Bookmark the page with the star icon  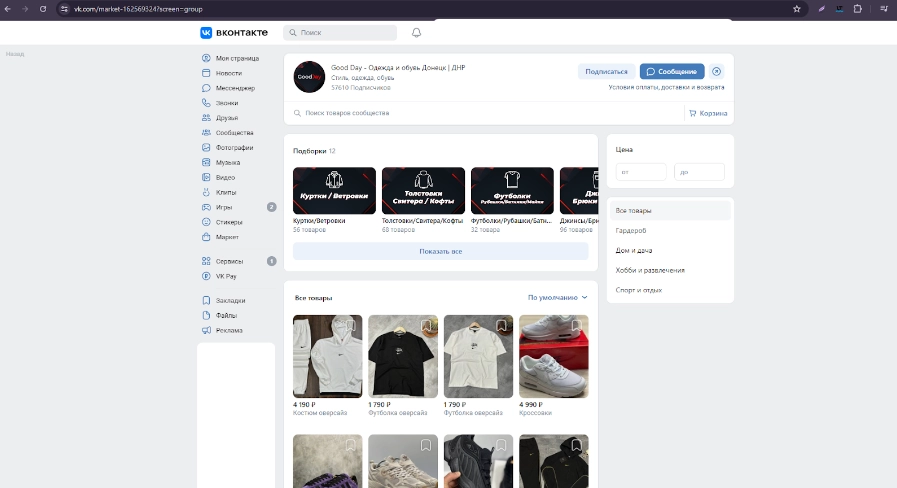pos(796,9)
